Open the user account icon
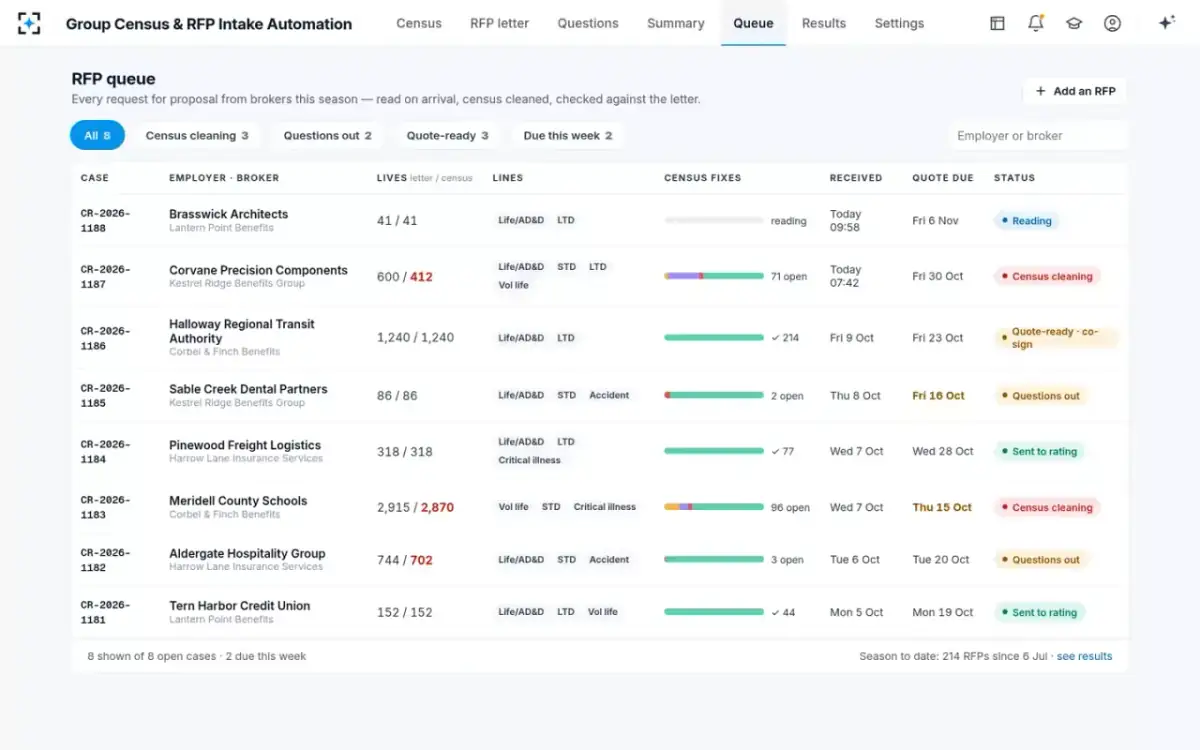Image resolution: width=1200 pixels, height=750 pixels. pos(1112,23)
